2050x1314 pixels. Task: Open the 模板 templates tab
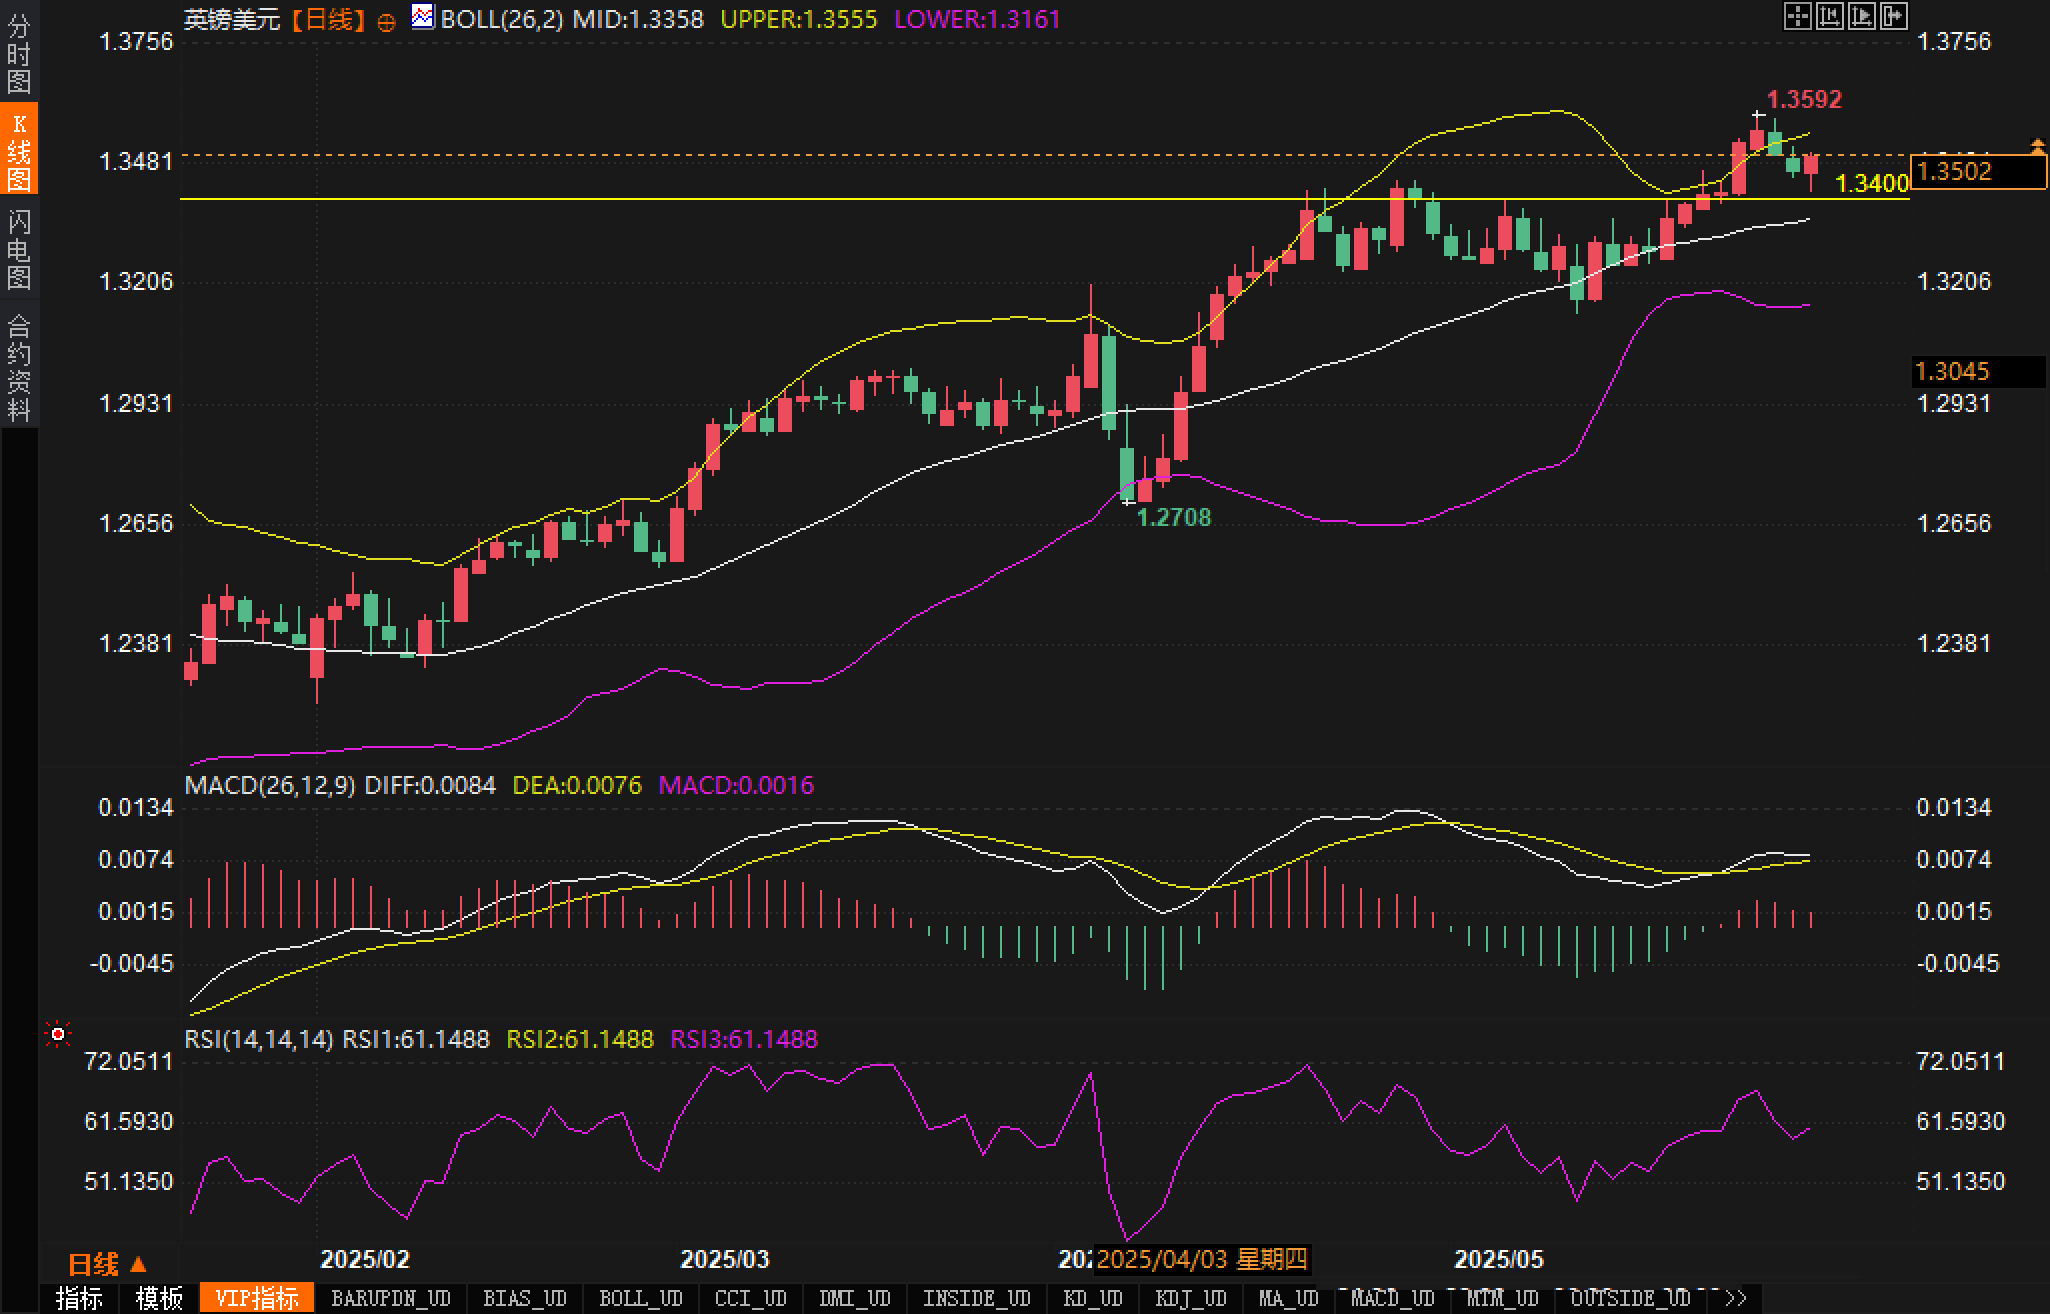point(159,1298)
